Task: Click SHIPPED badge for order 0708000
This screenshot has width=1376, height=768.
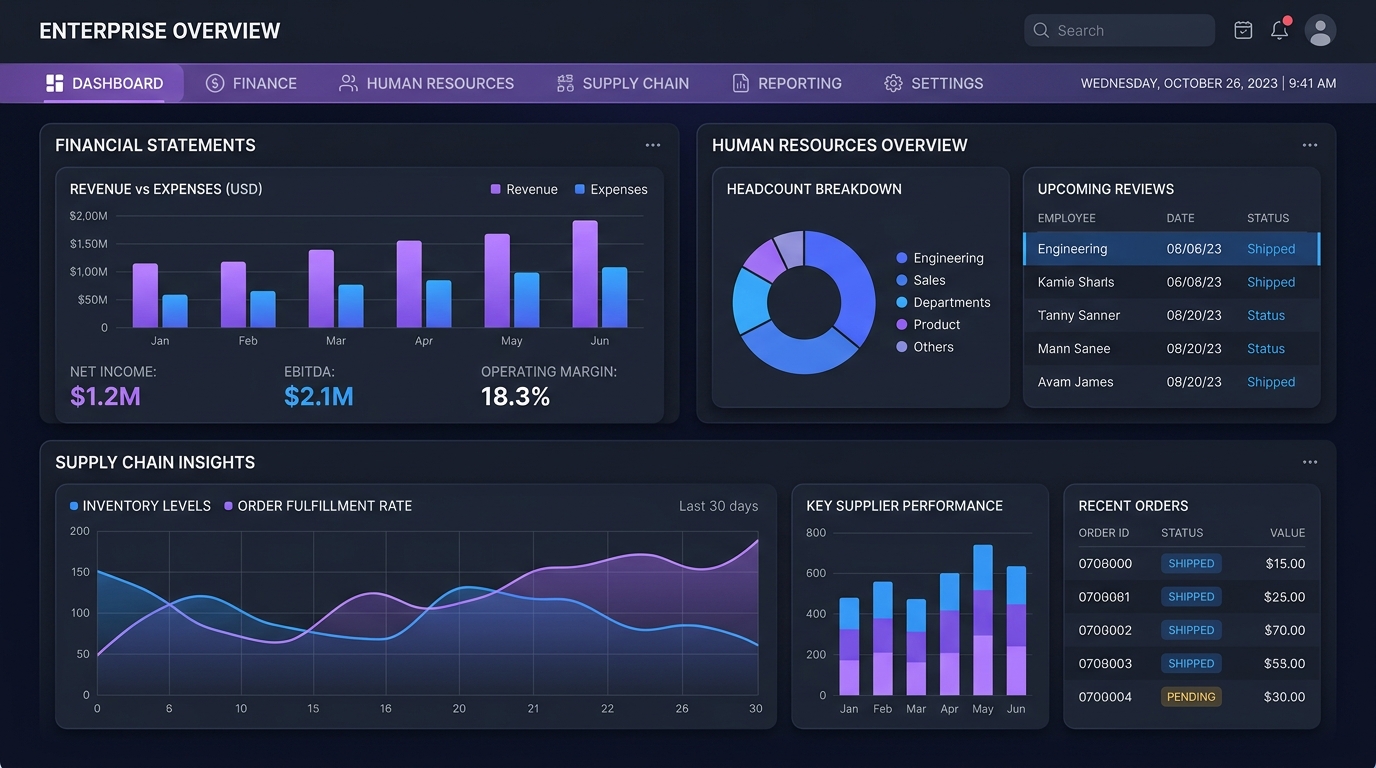Action: click(x=1191, y=563)
